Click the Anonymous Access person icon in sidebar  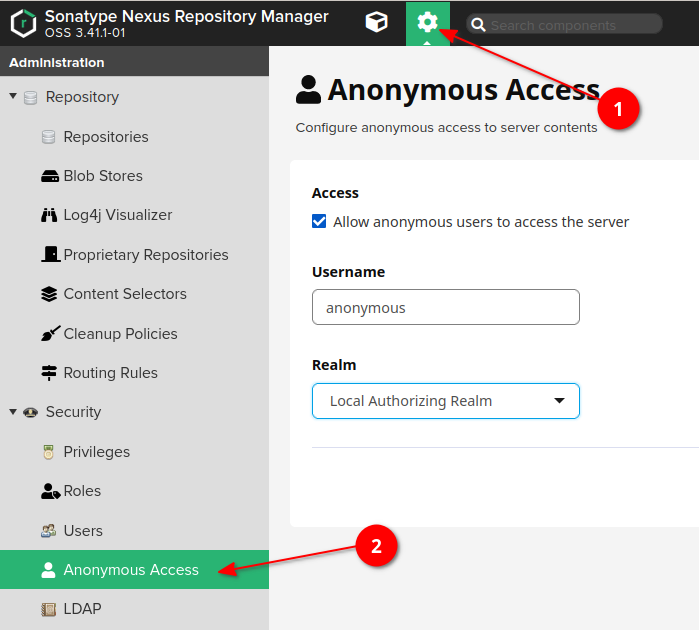tap(48, 570)
